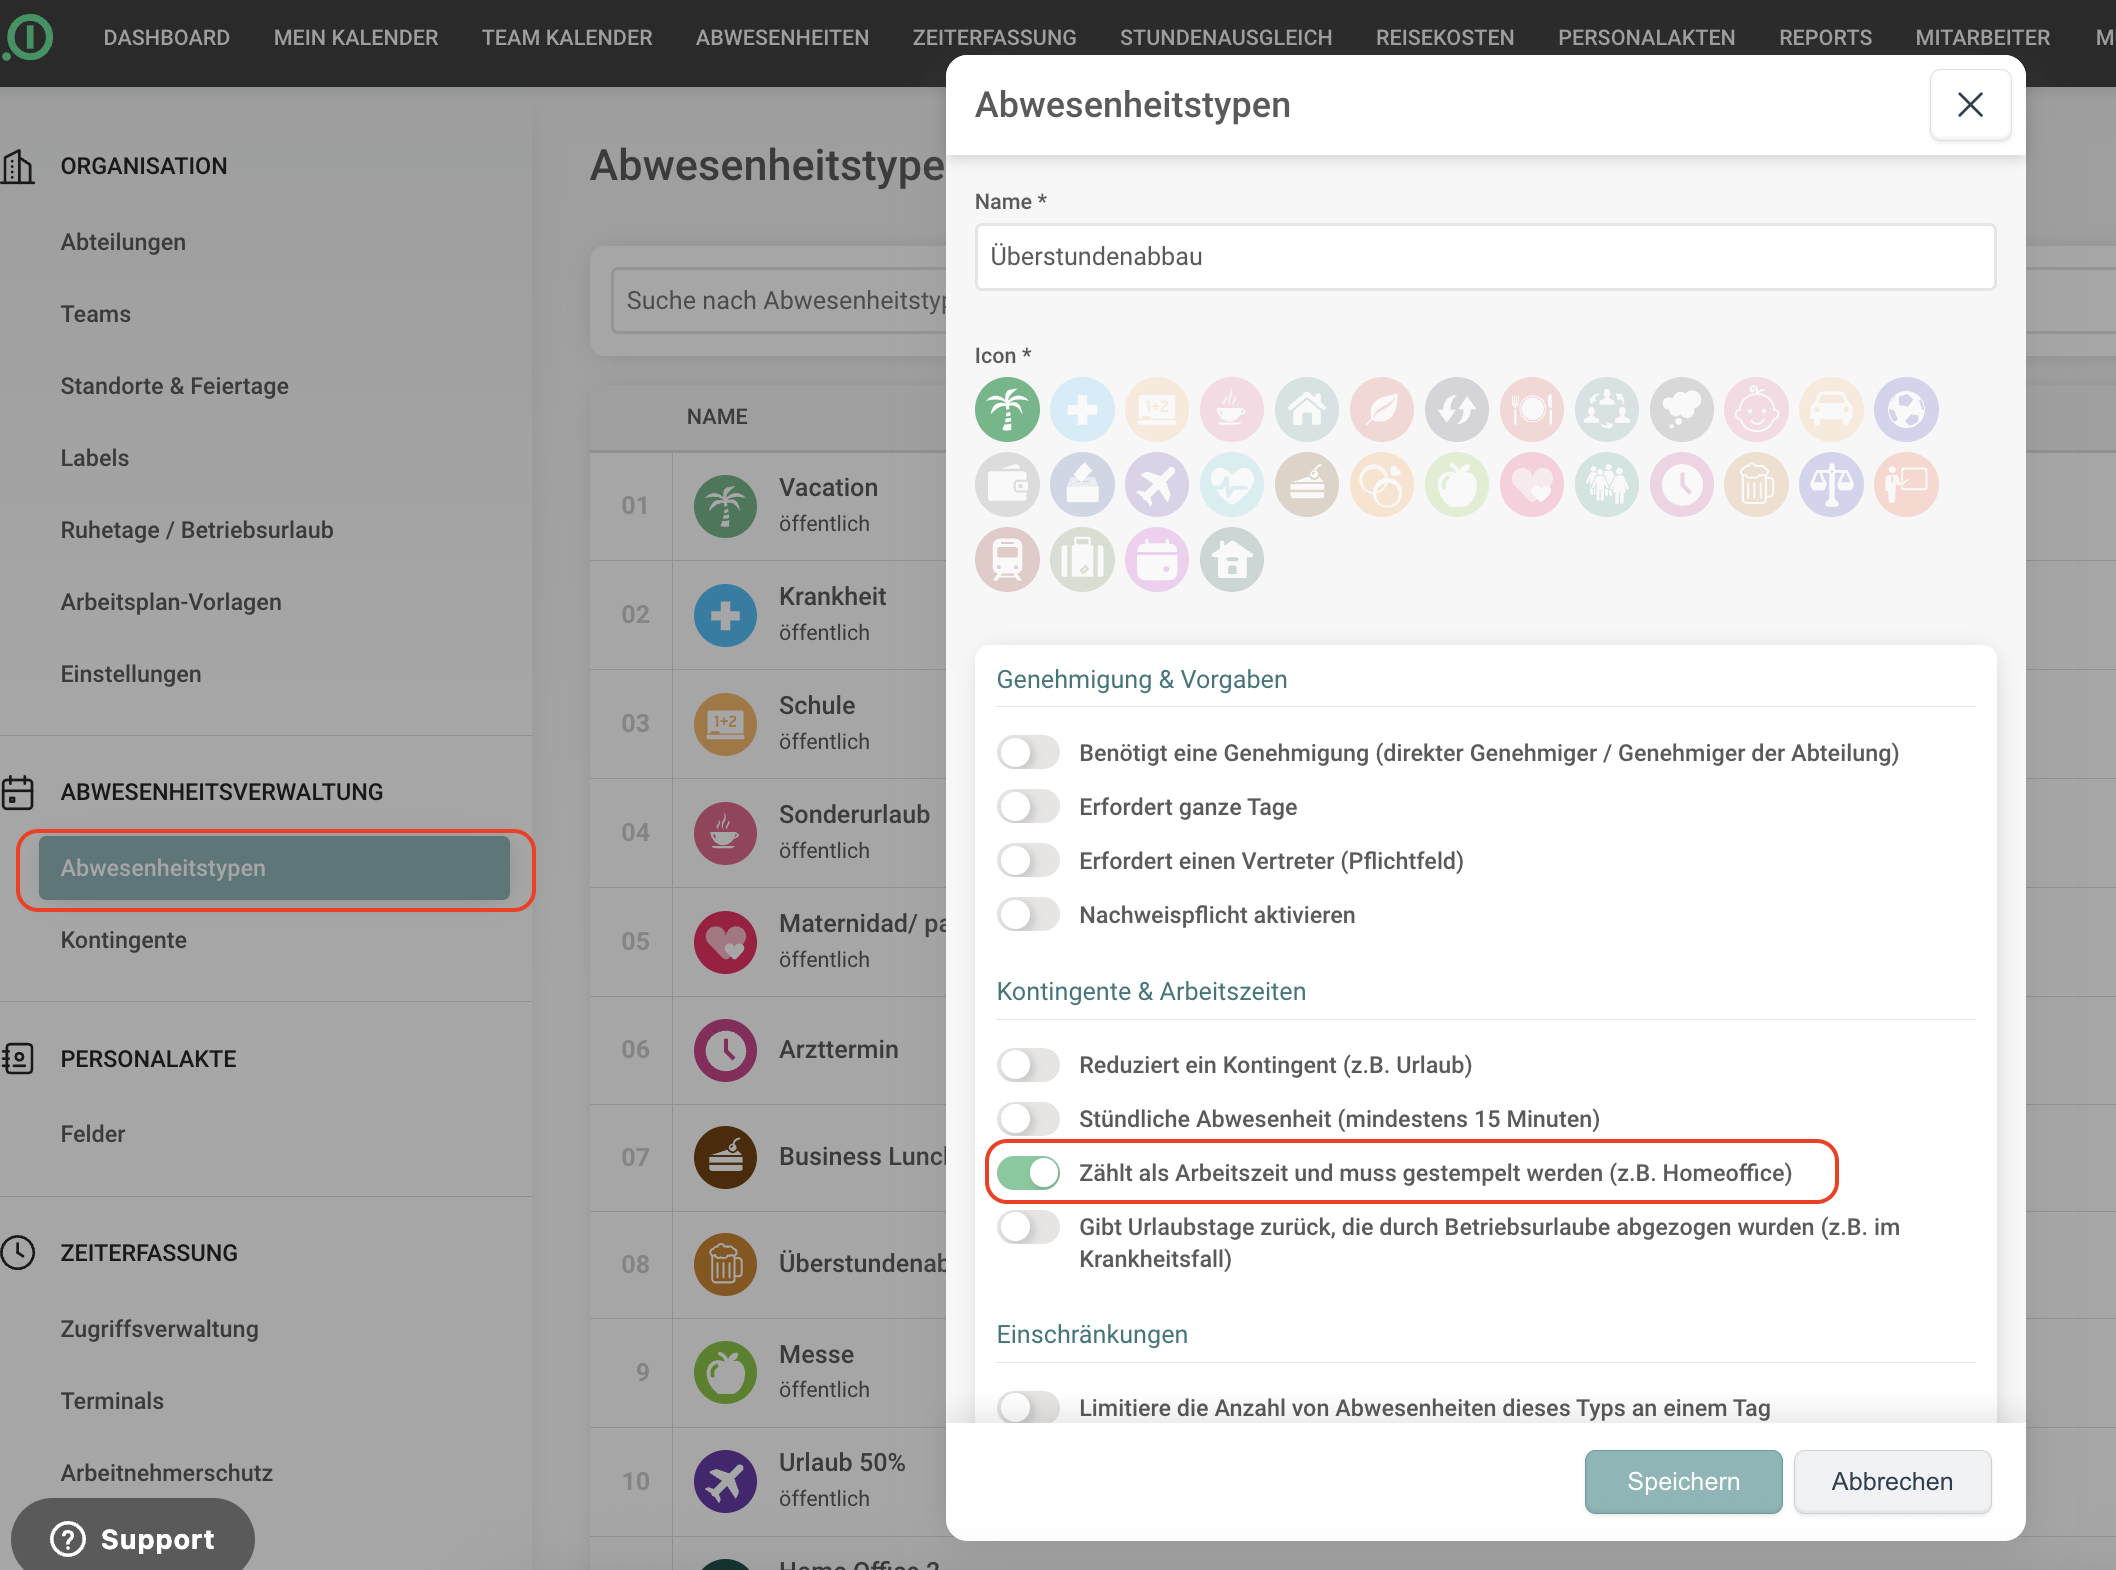
Task: Open Abteilungen in the sidebar
Action: click(x=123, y=242)
